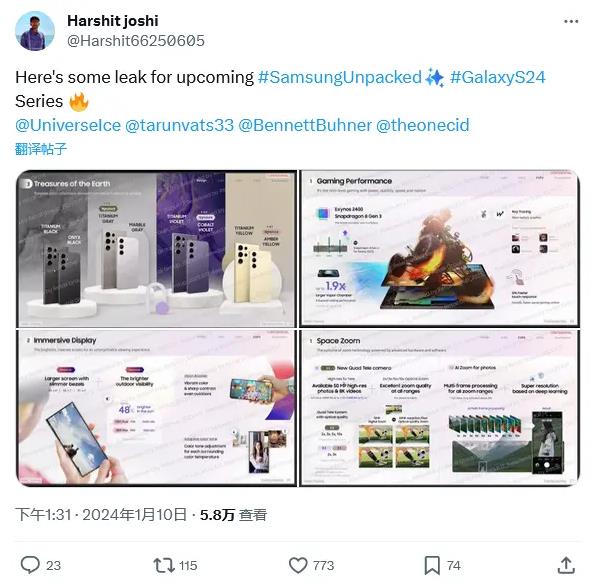
Task: Click the Harshit joshi display name
Action: (113, 21)
